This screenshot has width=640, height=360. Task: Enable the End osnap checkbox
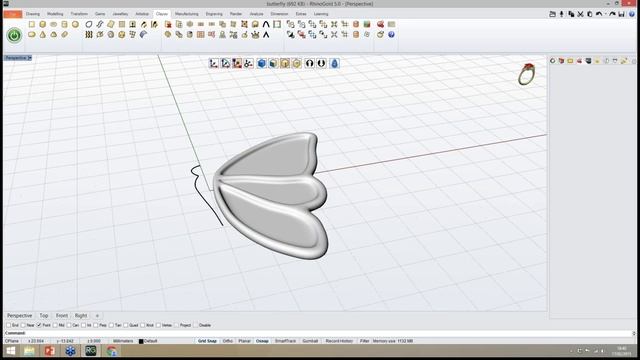click(x=8, y=325)
